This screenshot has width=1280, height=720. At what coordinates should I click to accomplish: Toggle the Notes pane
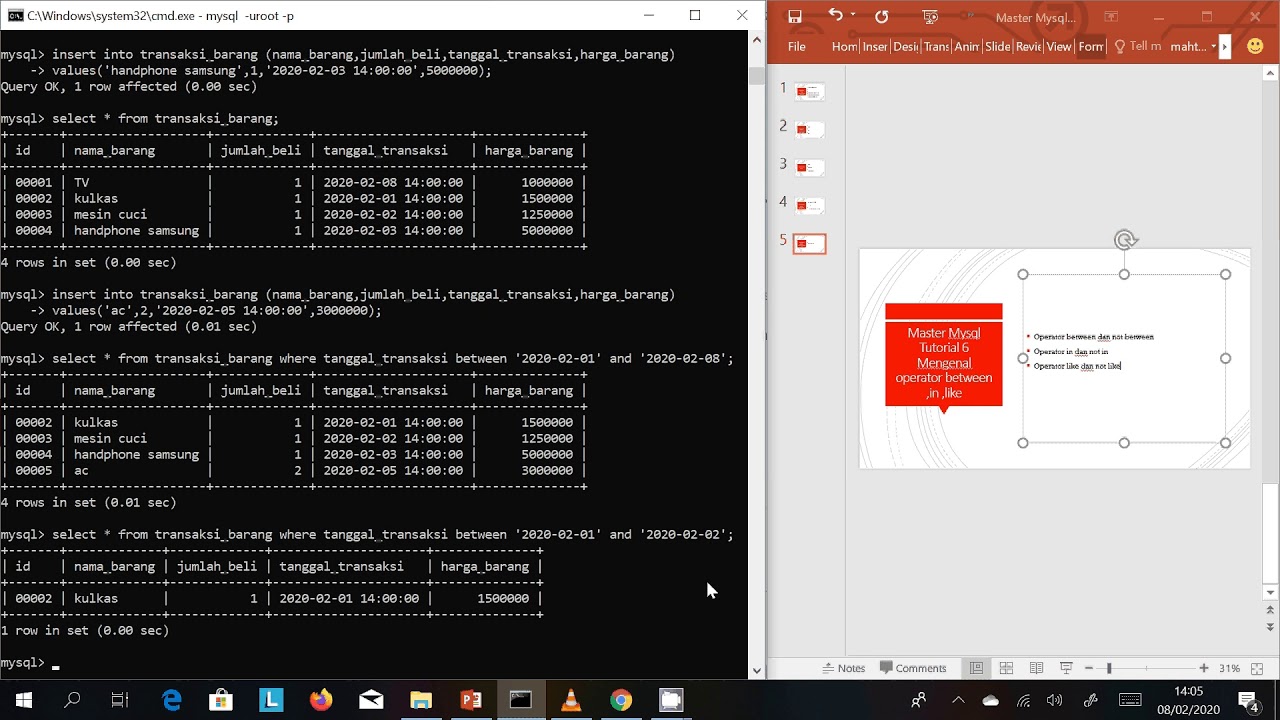843,668
